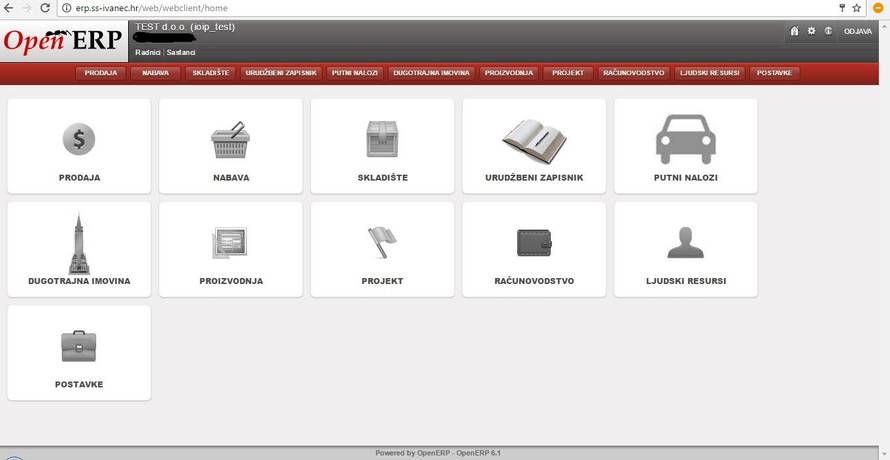The width and height of the screenshot is (890, 460).
Task: Open Ljudski resursi person icon
Action: click(x=685, y=243)
